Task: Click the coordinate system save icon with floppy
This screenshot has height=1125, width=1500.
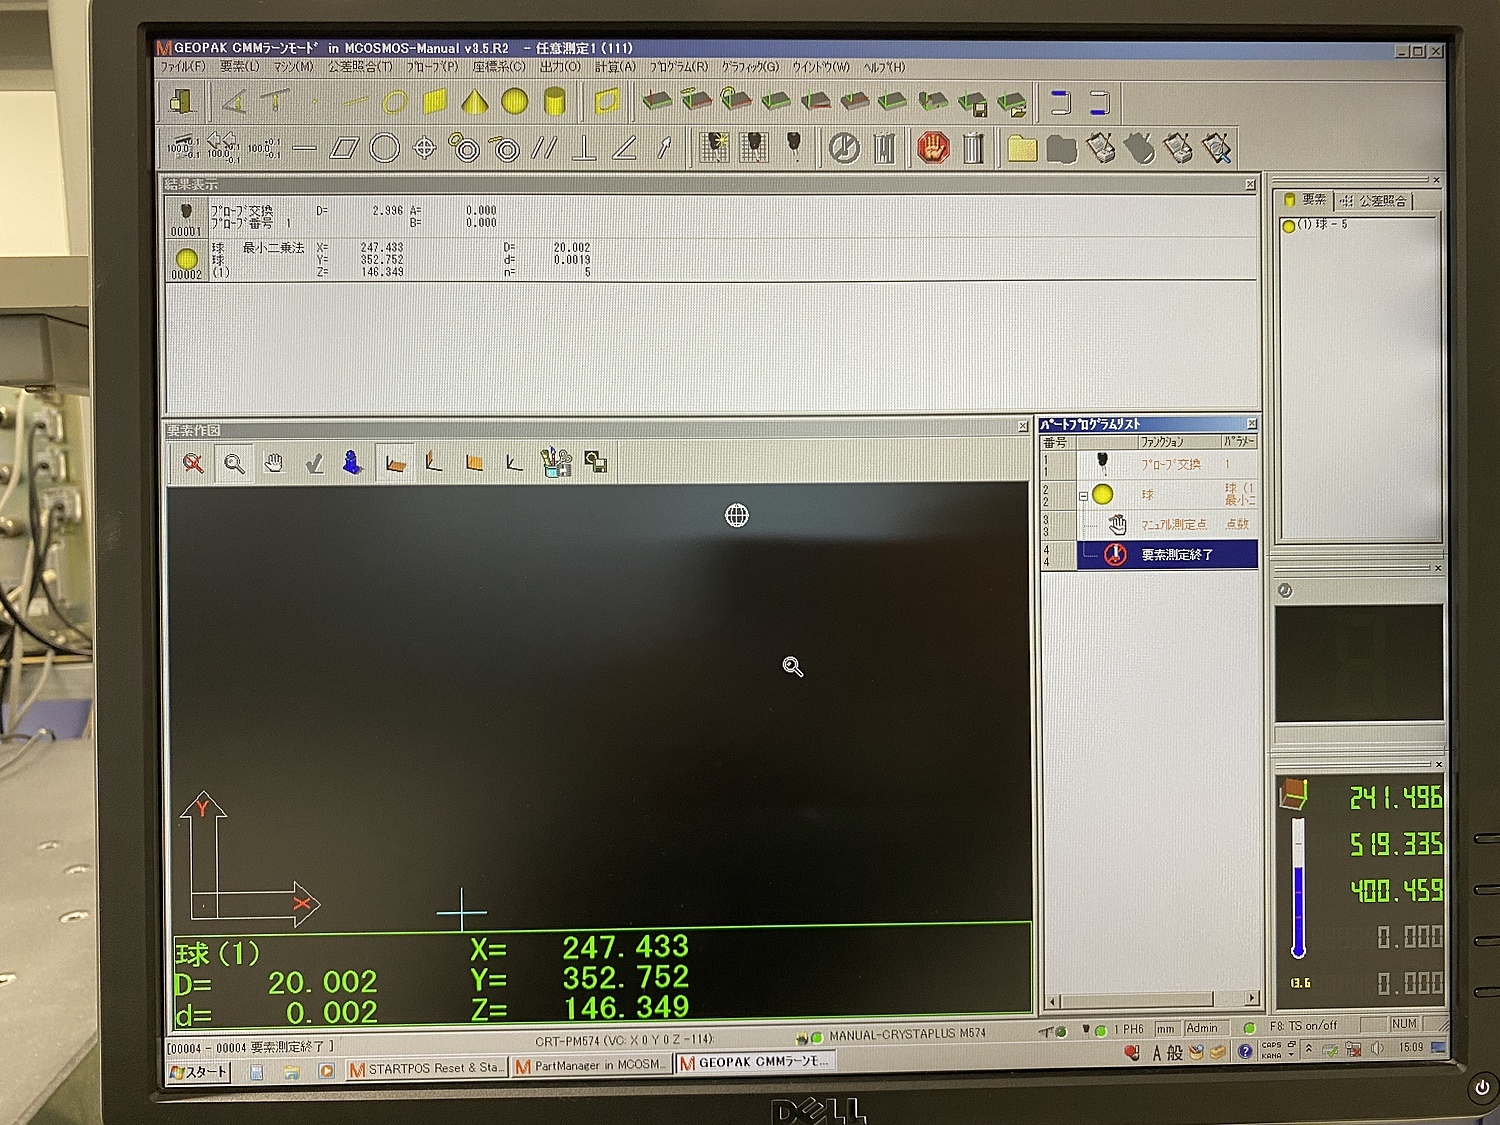Action: (973, 102)
